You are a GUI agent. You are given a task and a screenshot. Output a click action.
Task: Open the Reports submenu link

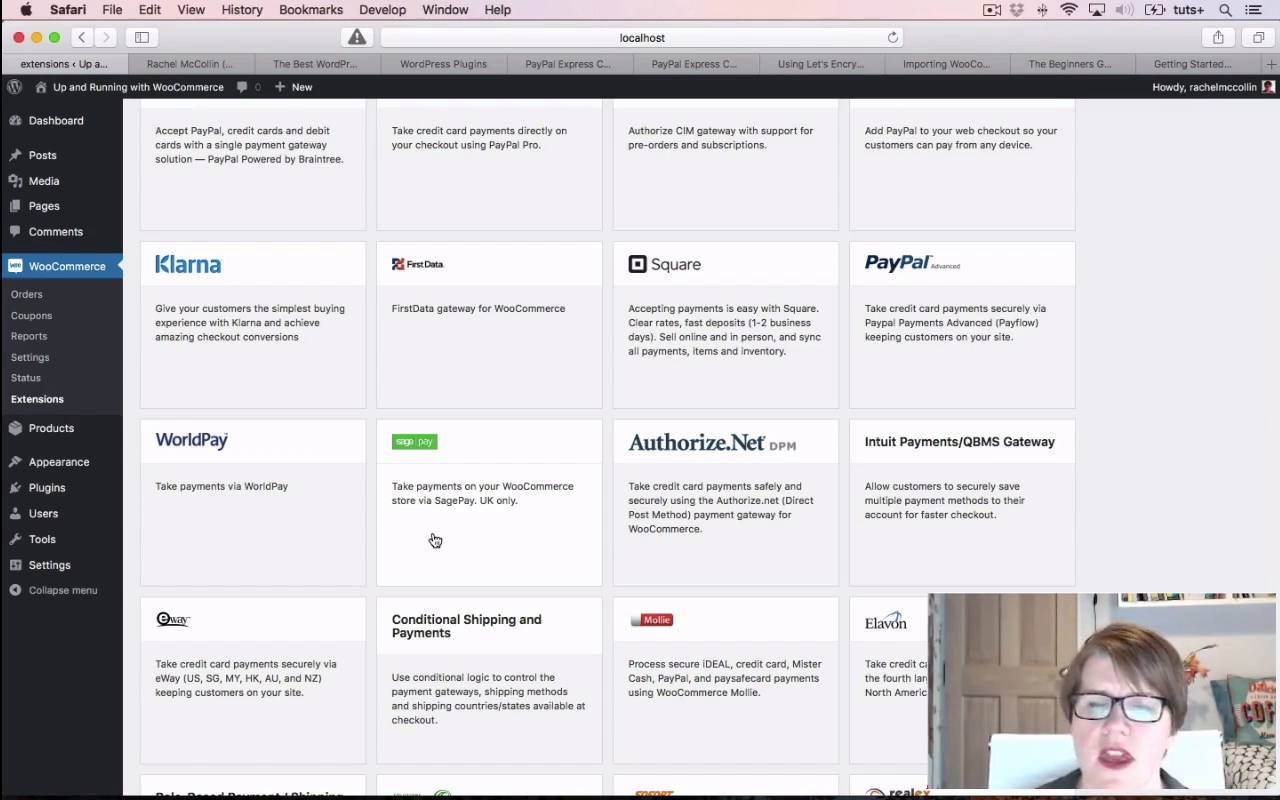[x=29, y=336]
